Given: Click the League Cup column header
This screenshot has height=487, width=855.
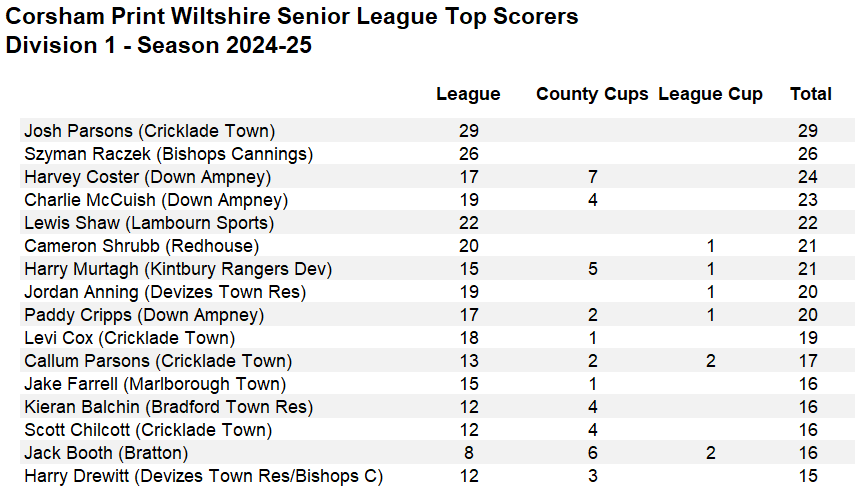Looking at the screenshot, I should 710,94.
